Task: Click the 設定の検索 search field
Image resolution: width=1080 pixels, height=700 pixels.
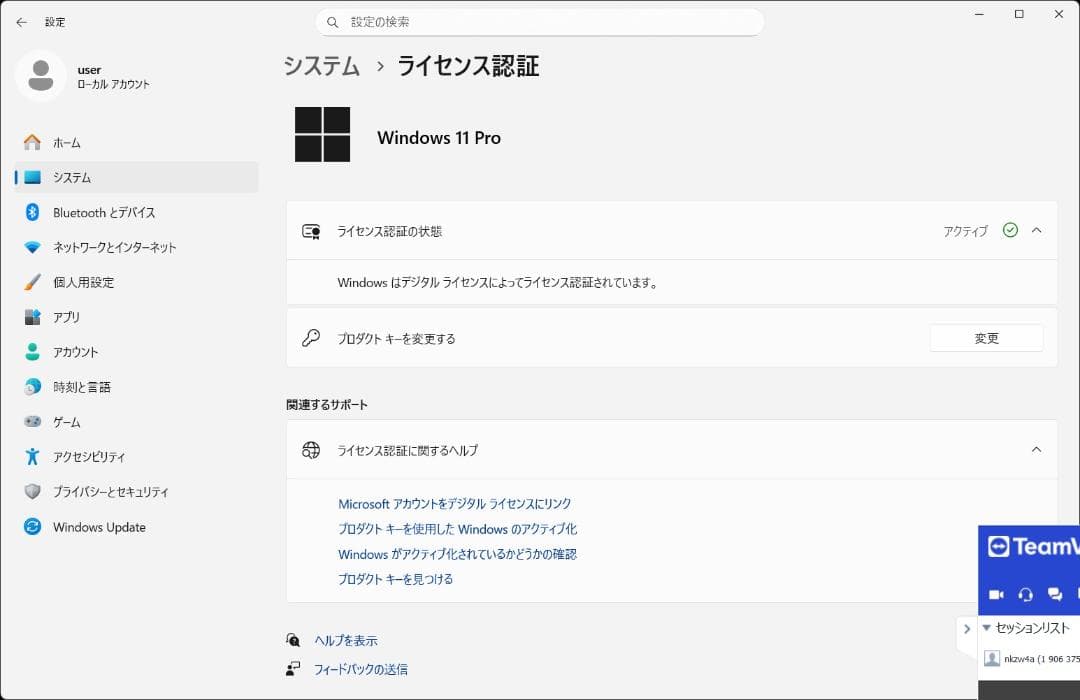Action: tap(540, 21)
